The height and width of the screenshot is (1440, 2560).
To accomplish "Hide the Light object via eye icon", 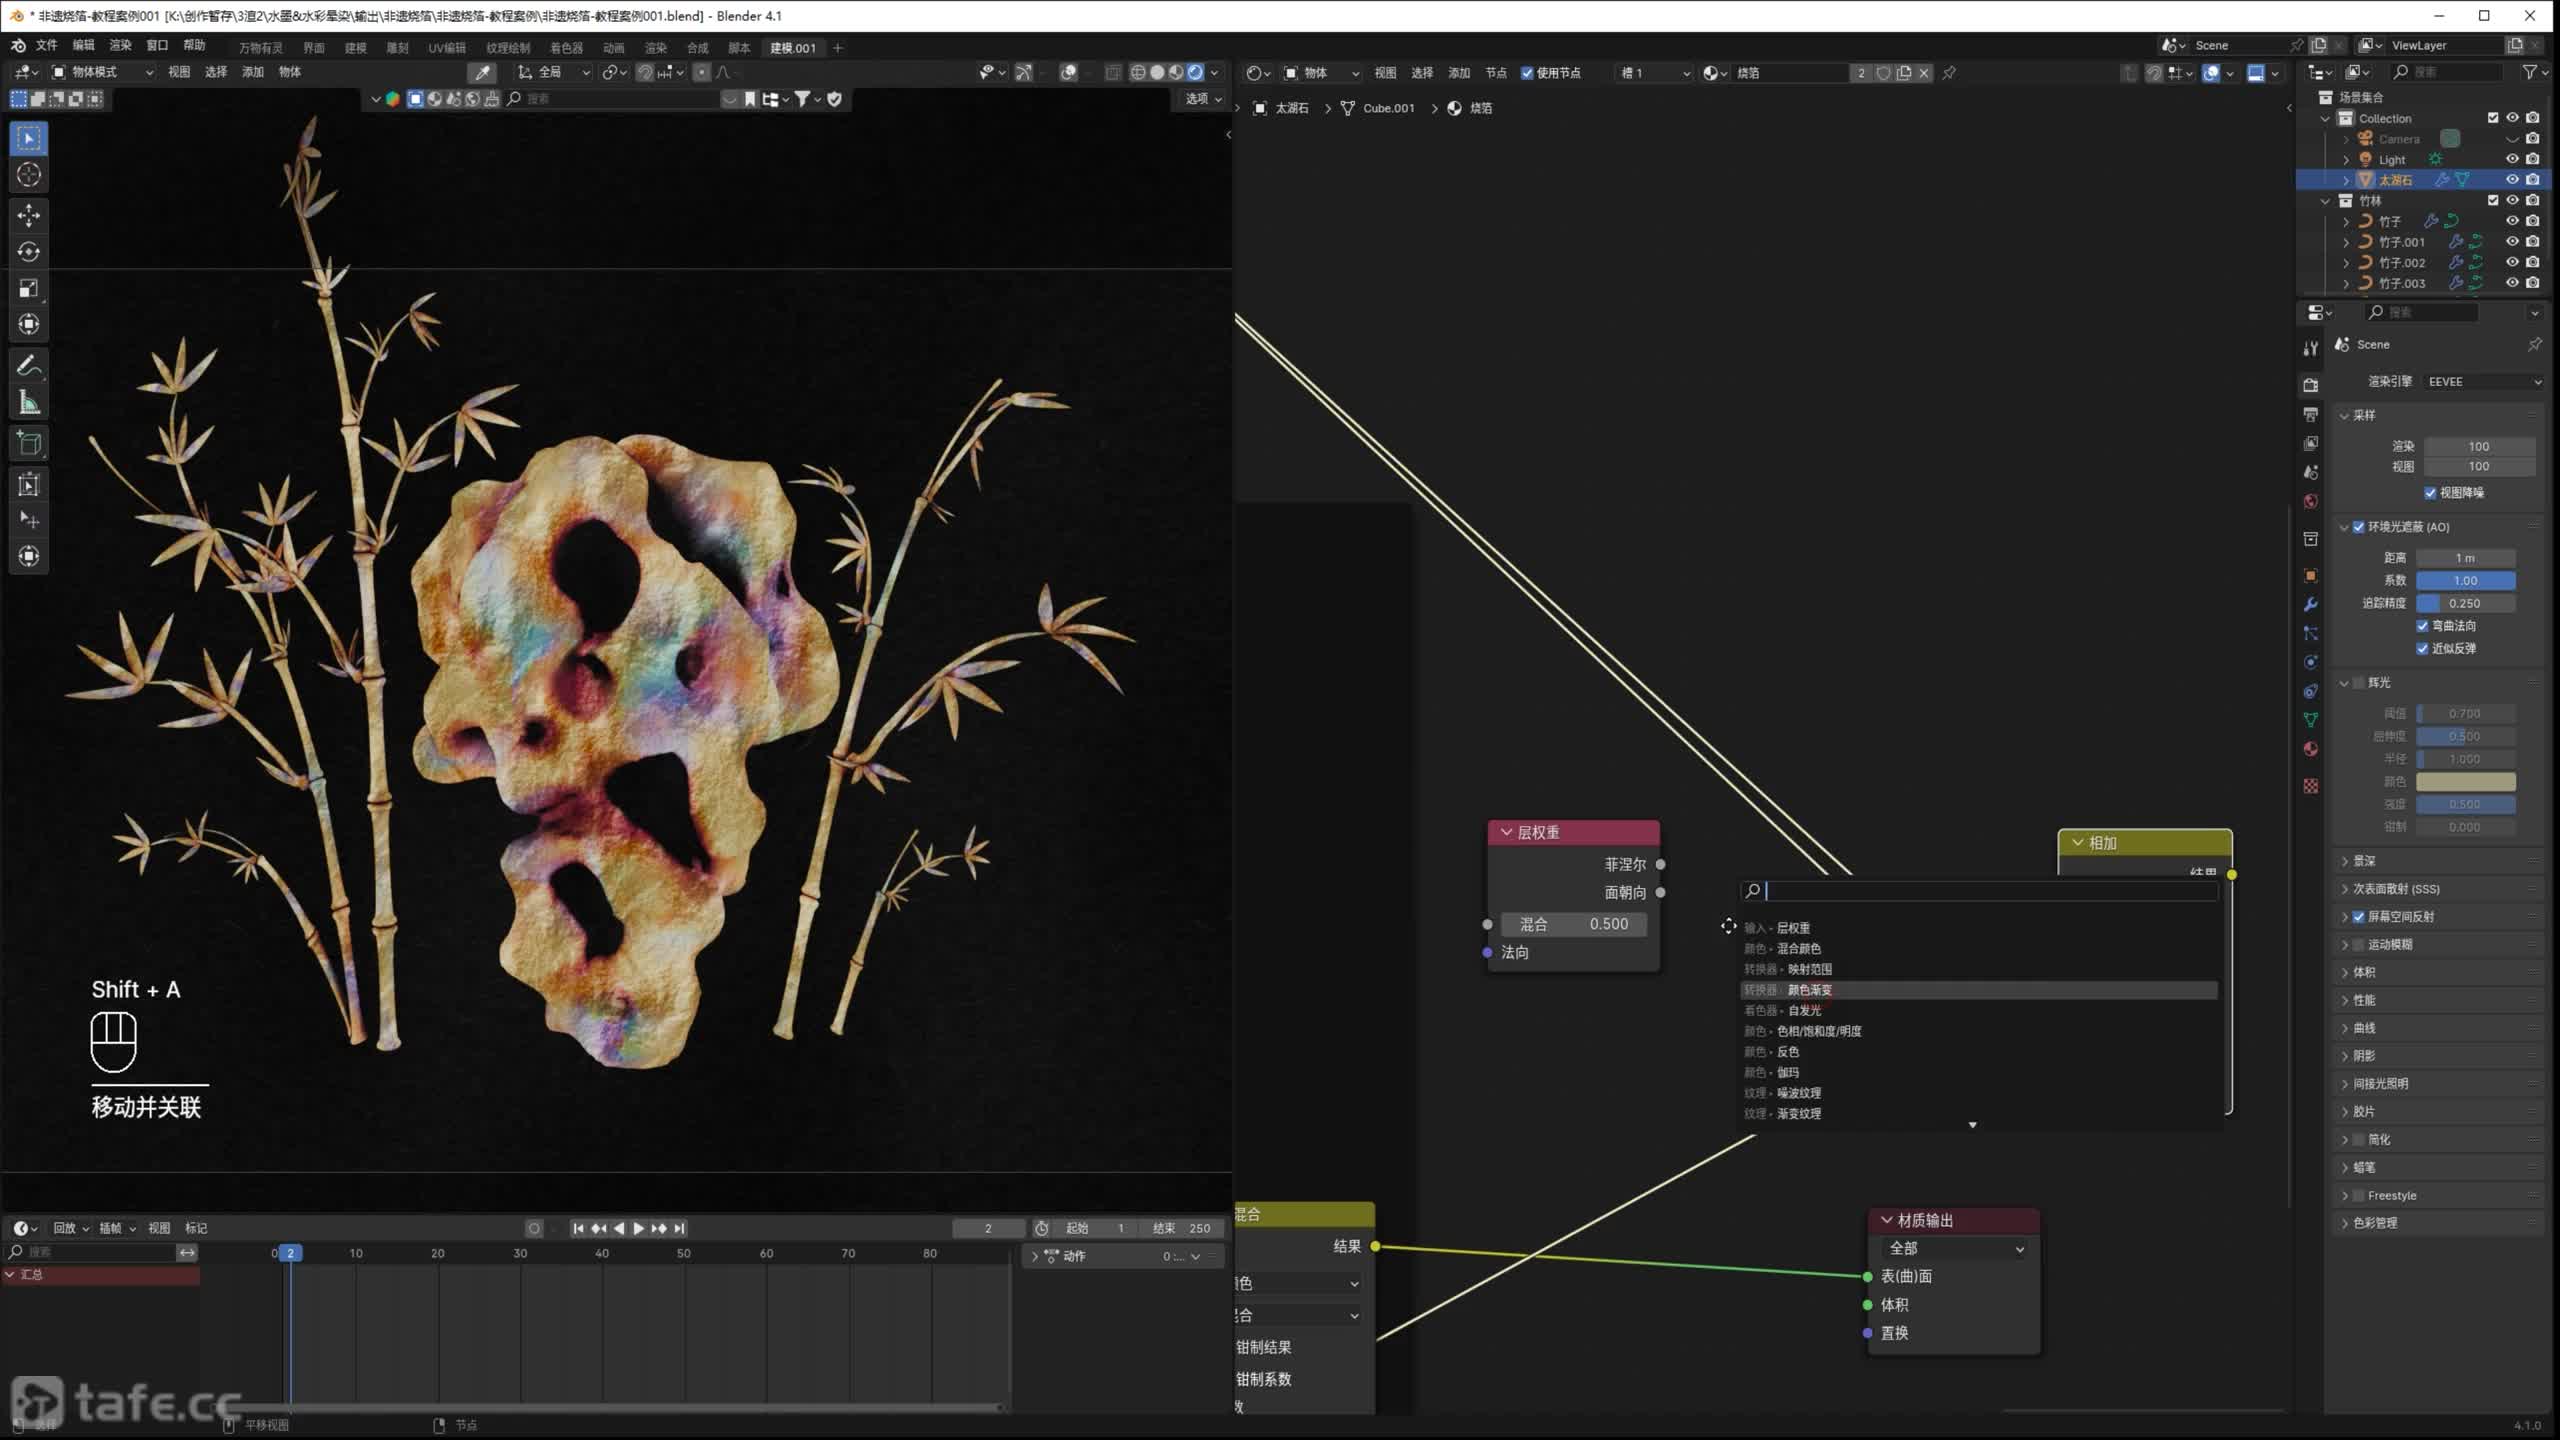I will pyautogui.click(x=2511, y=159).
